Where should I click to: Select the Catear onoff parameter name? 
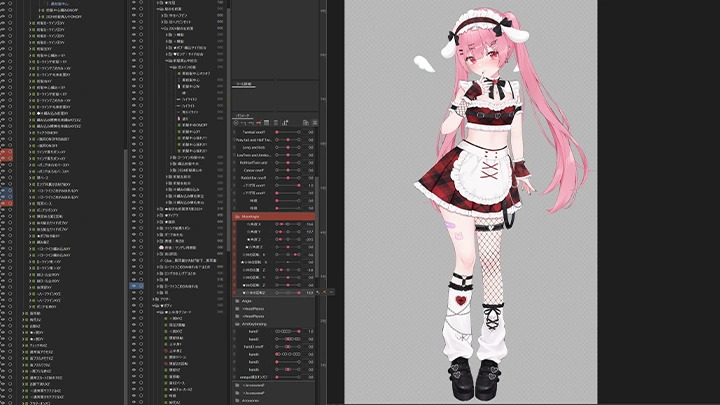(x=253, y=170)
